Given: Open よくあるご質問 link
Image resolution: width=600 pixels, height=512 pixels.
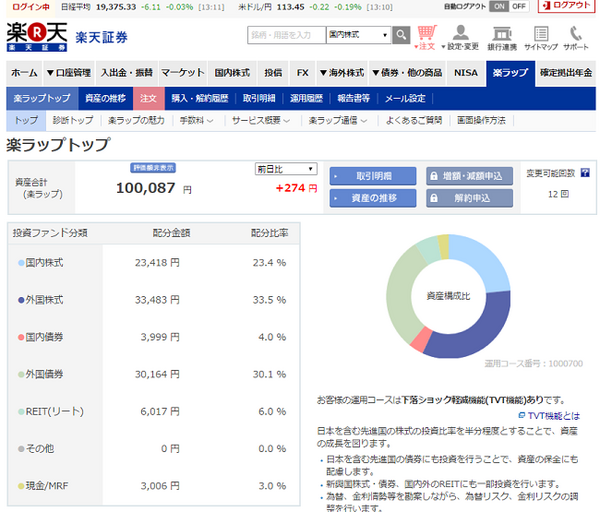Looking at the screenshot, I should click(x=414, y=121).
